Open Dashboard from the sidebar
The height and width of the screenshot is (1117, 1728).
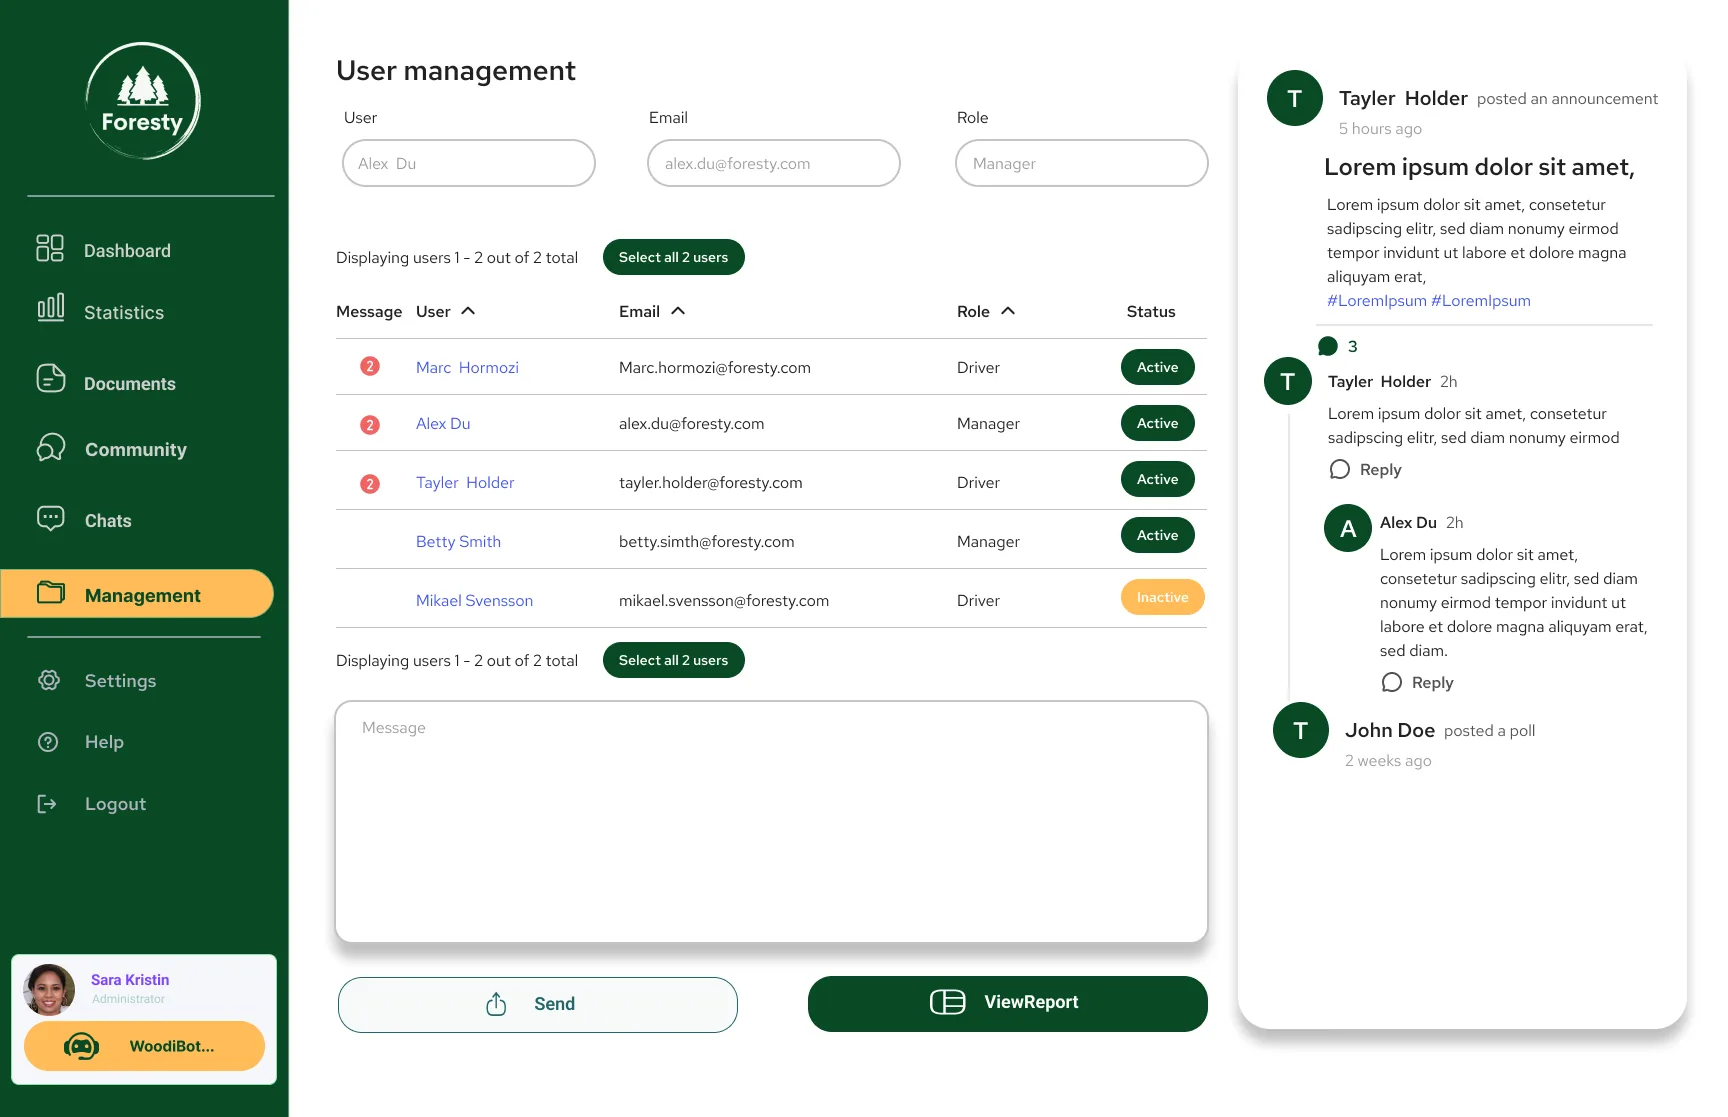[x=103, y=249]
